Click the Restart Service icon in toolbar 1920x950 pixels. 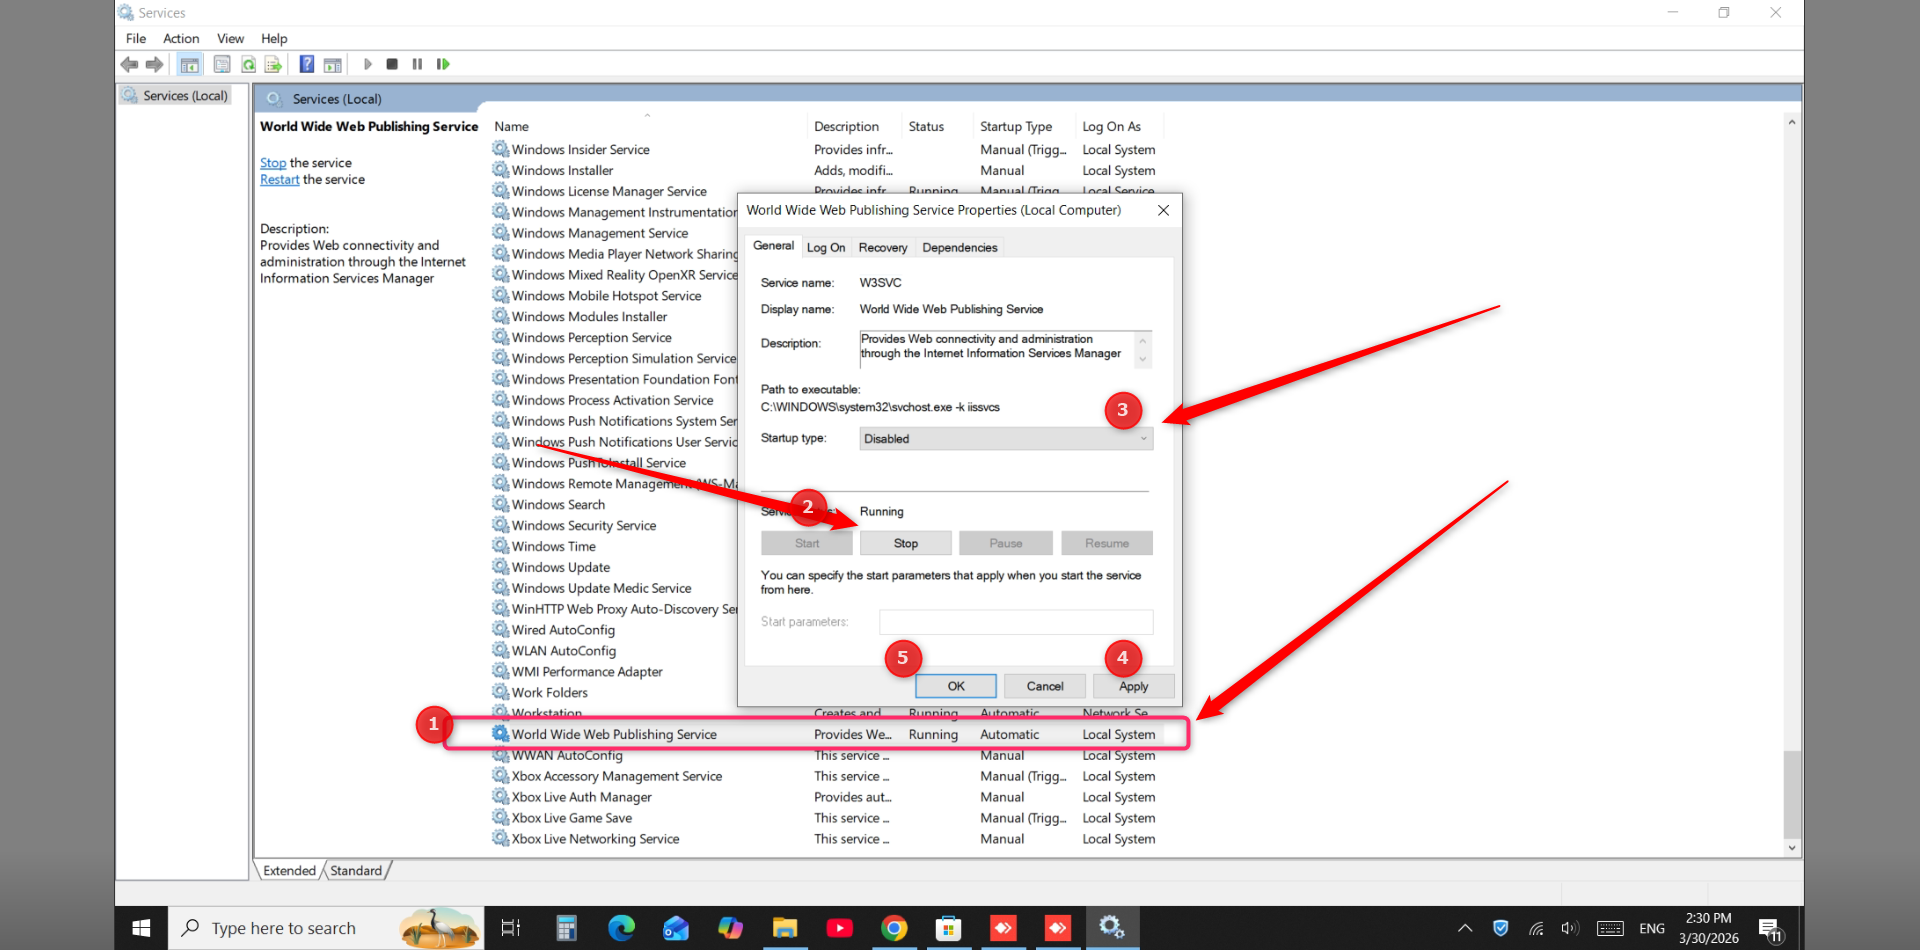[x=443, y=65]
